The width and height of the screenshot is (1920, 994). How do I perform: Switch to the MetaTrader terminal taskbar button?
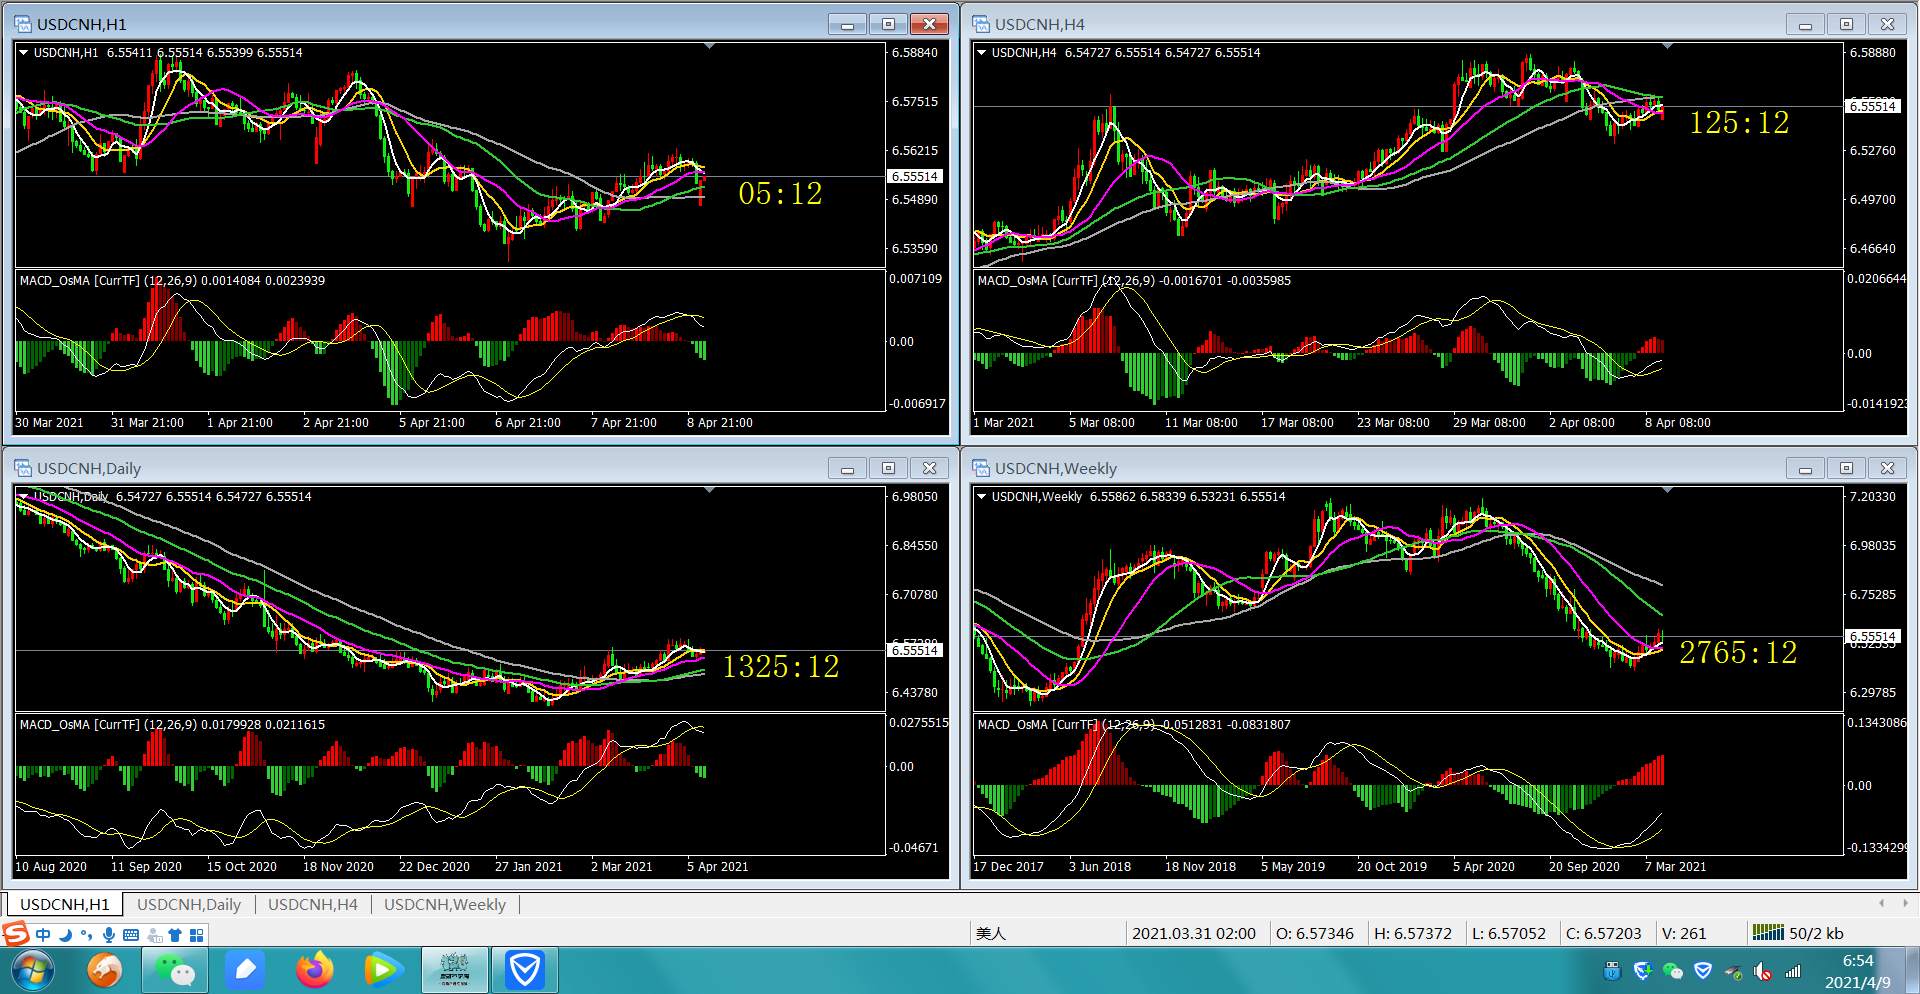click(x=455, y=970)
